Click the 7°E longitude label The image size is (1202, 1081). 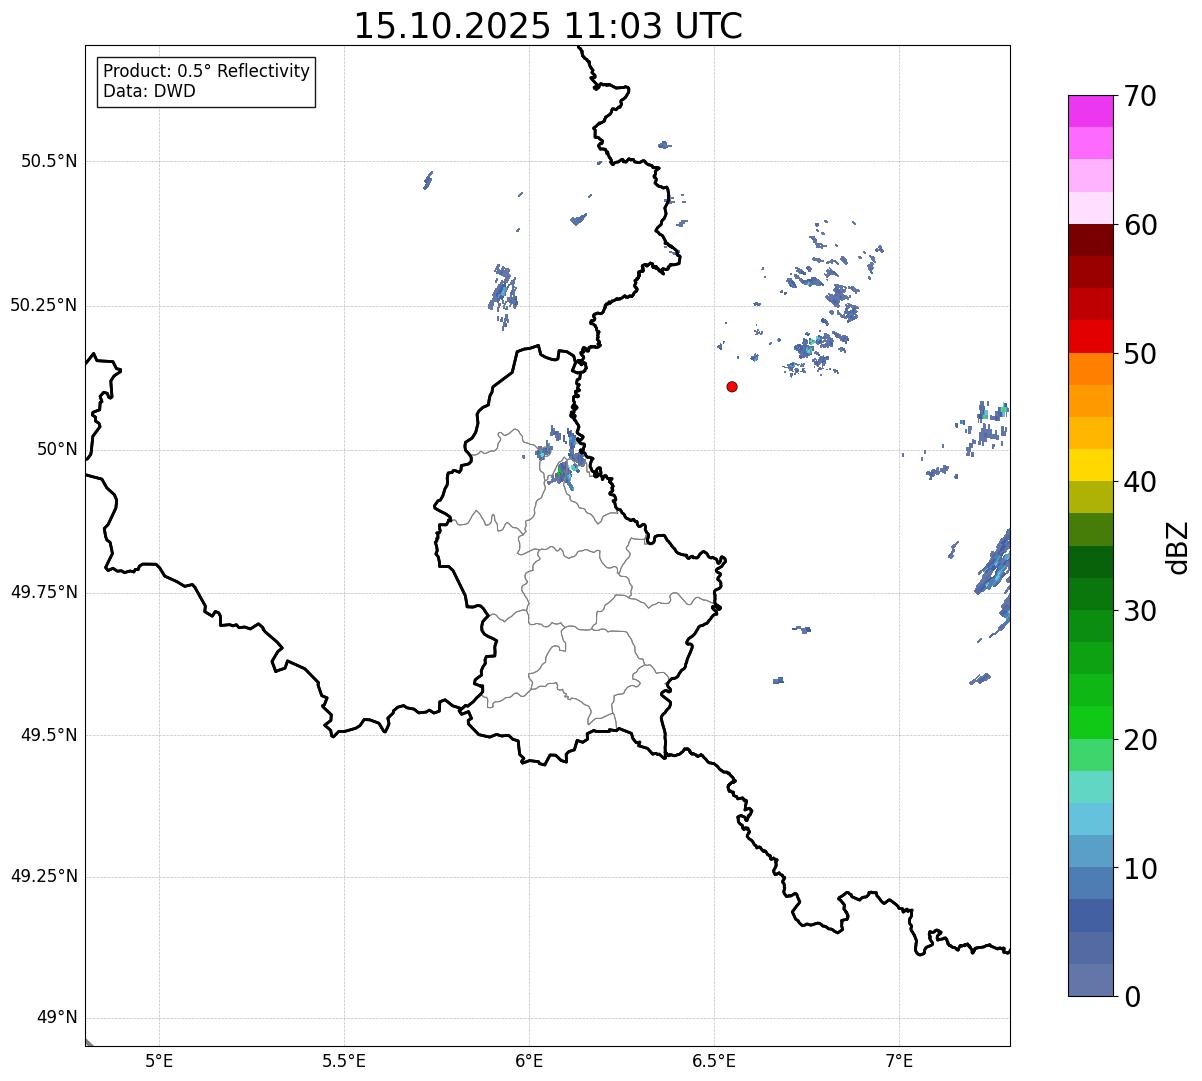899,1061
